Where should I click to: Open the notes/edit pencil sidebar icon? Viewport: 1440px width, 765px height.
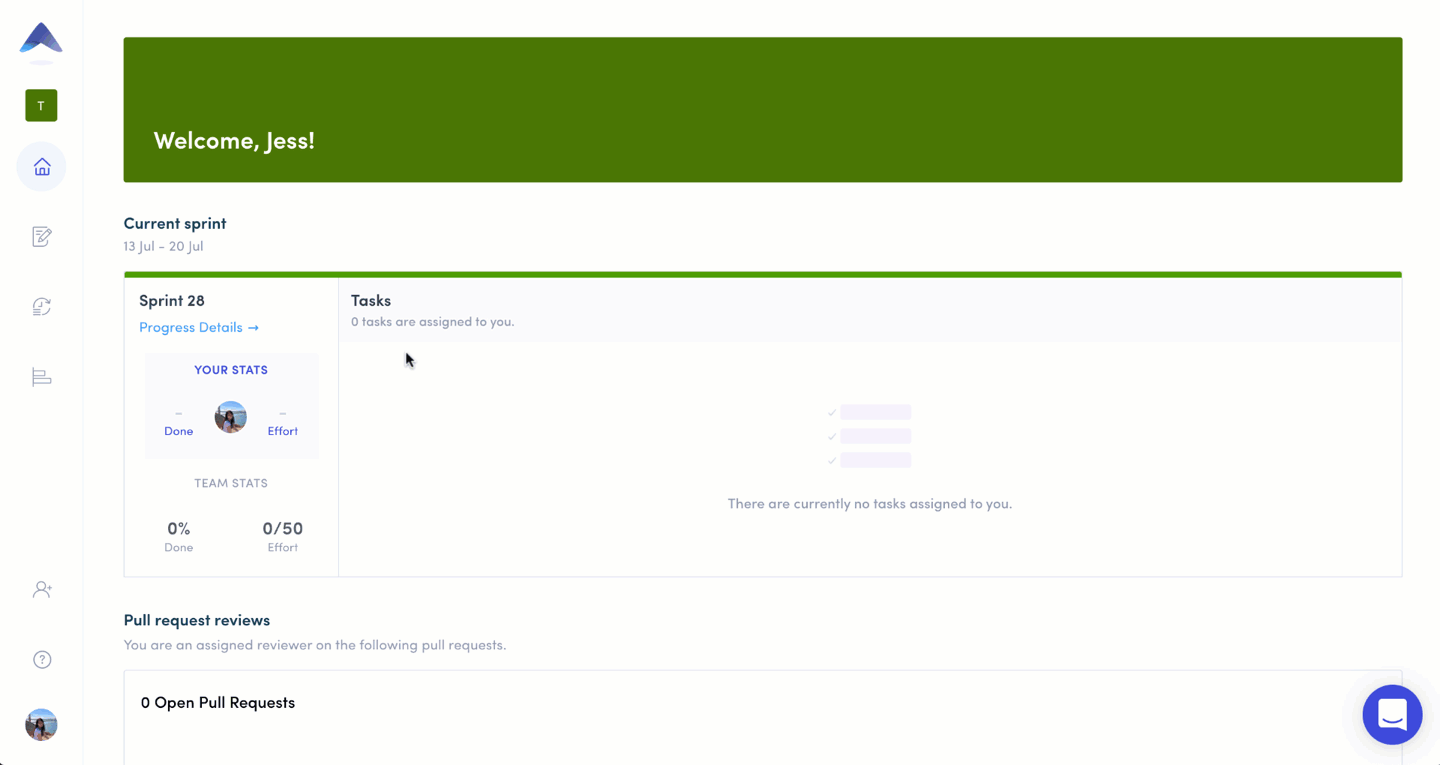coord(41,236)
